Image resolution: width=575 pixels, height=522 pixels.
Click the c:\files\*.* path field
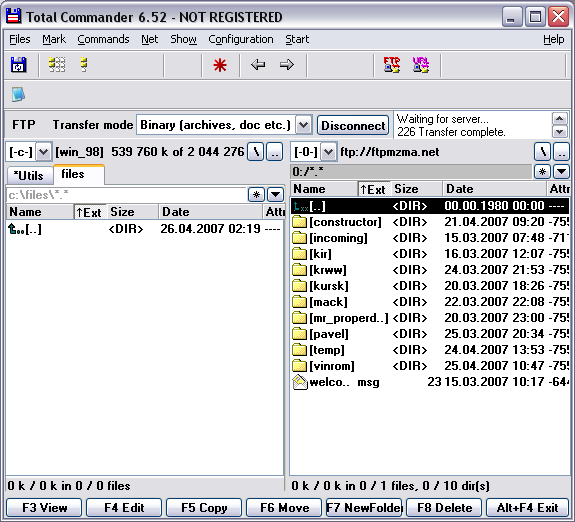[127, 195]
